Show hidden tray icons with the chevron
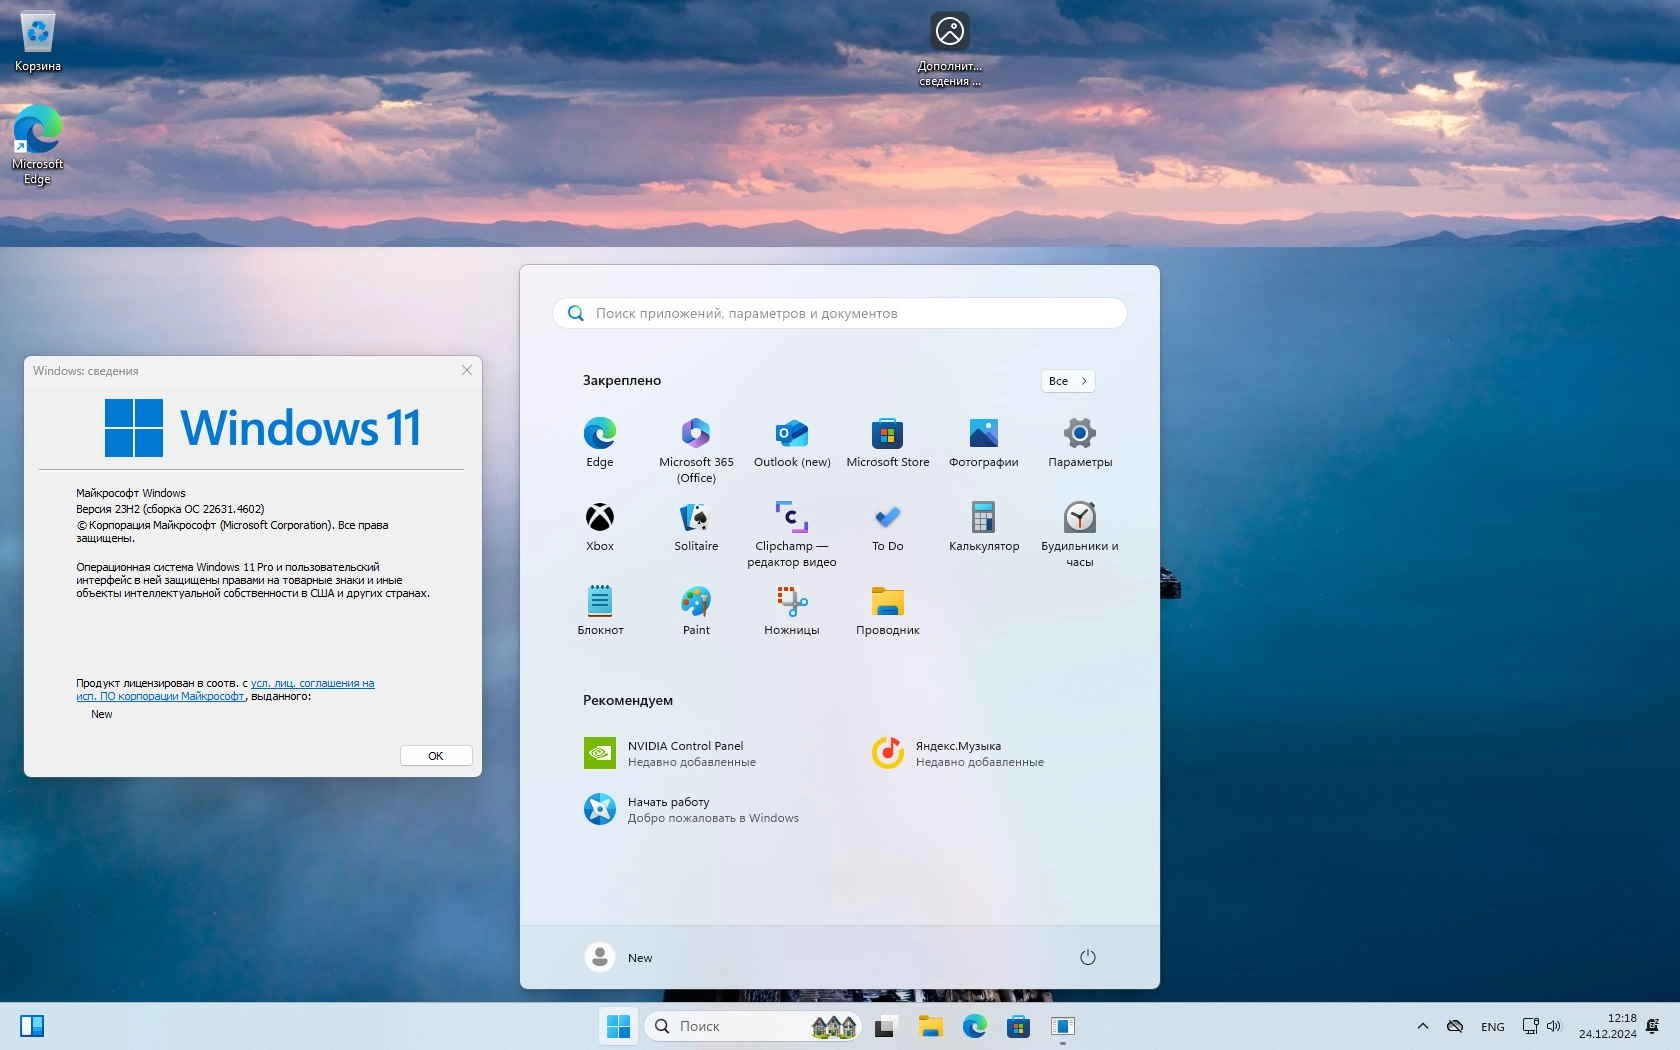The image size is (1680, 1050). pyautogui.click(x=1423, y=1026)
